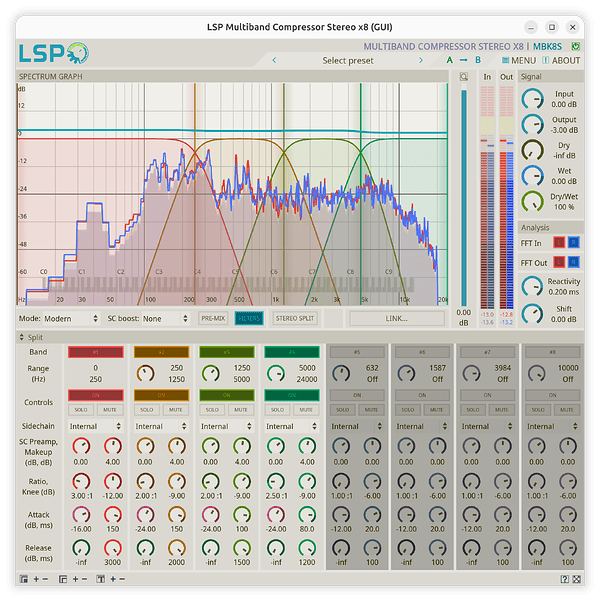
Task: Go to the previous preset arrow
Action: 274,60
